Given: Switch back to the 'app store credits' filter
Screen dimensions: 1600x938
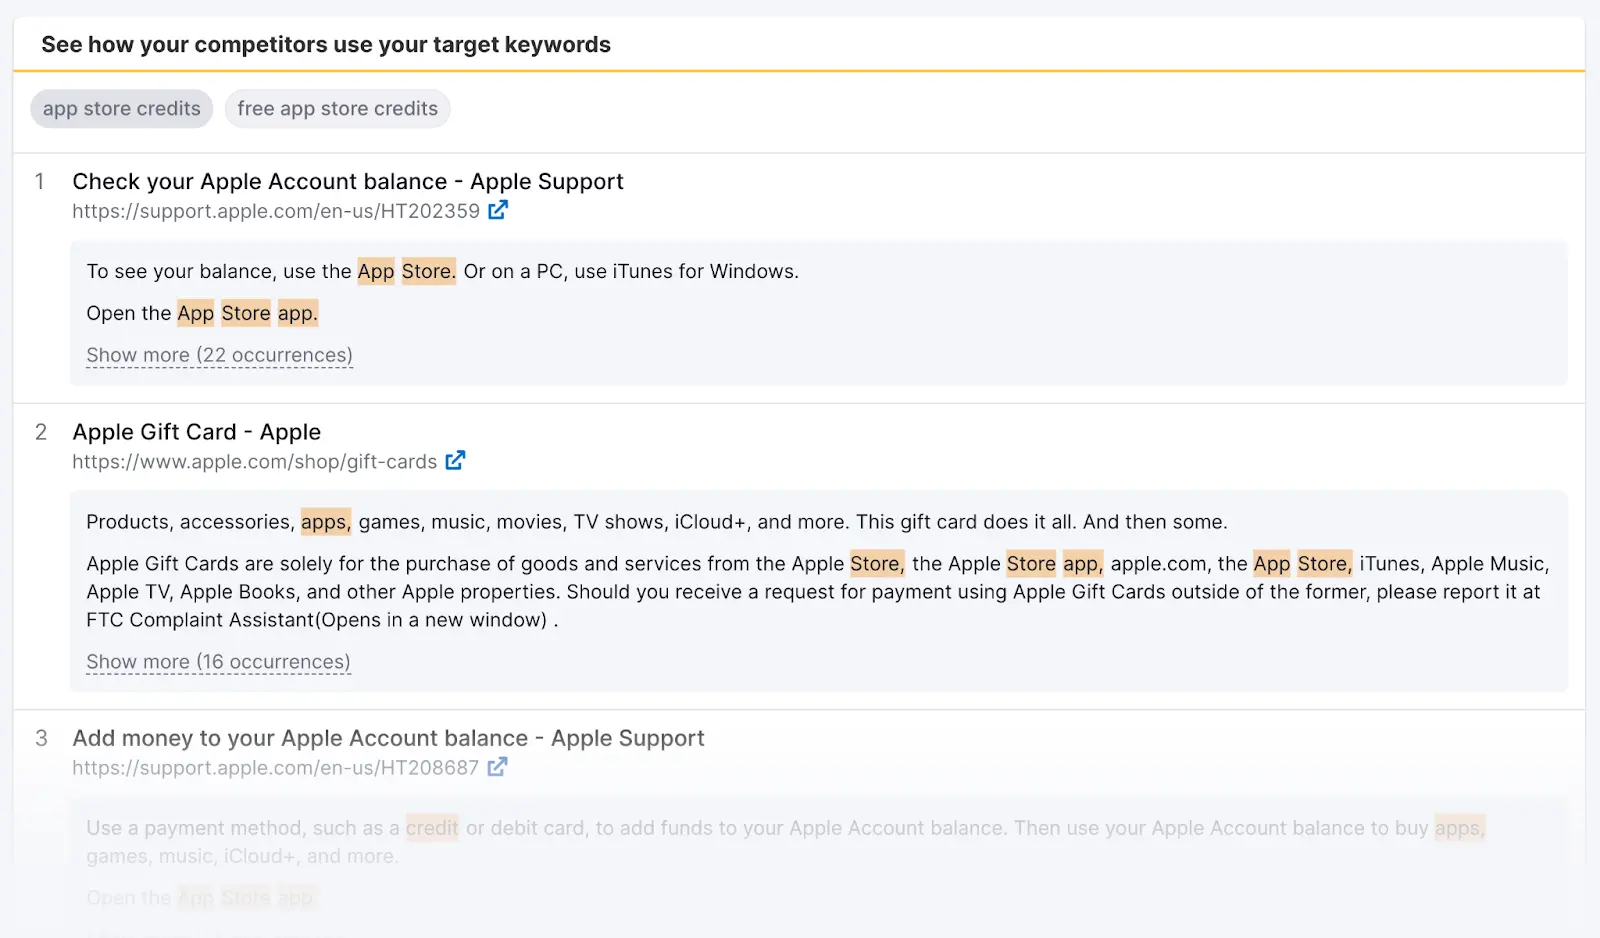Looking at the screenshot, I should (x=121, y=108).
